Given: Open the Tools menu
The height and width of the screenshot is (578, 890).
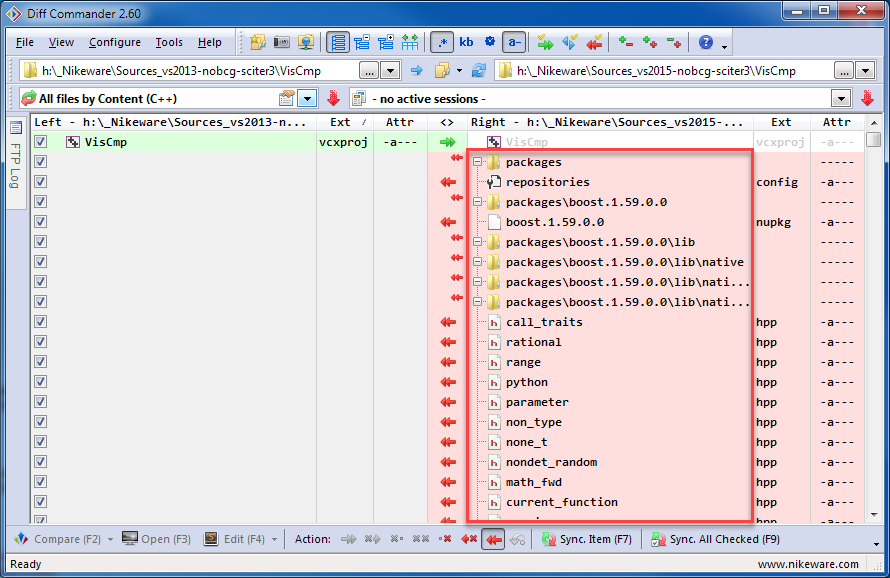Looking at the screenshot, I should click(169, 42).
